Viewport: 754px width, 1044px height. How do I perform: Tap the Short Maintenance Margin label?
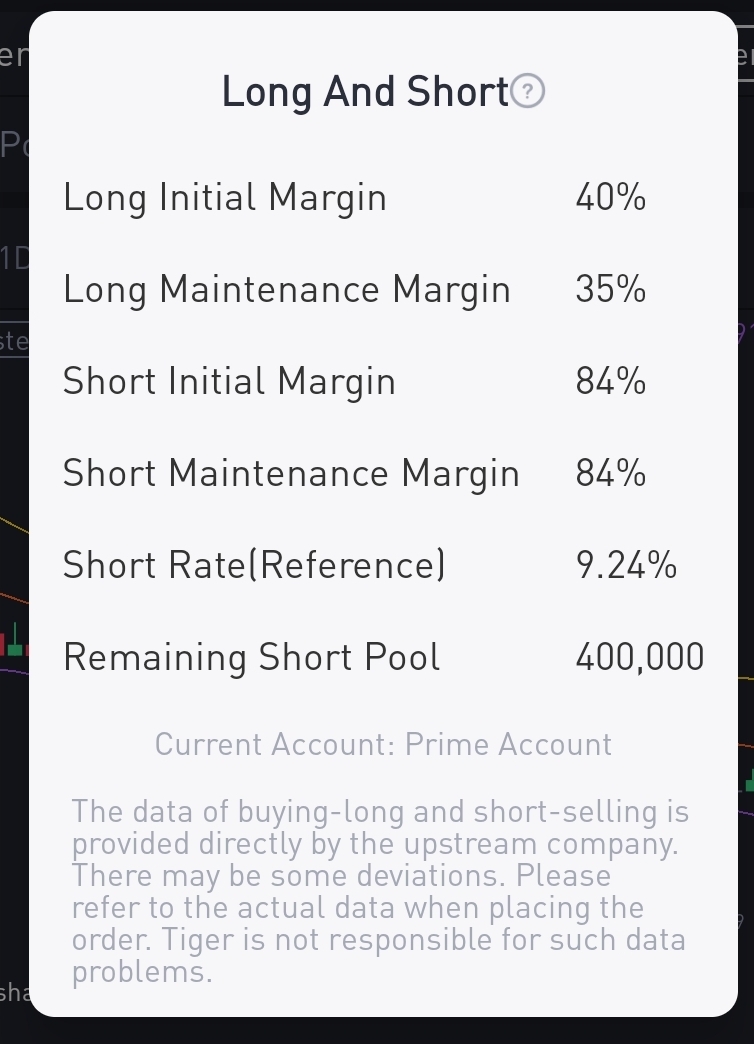(x=291, y=474)
